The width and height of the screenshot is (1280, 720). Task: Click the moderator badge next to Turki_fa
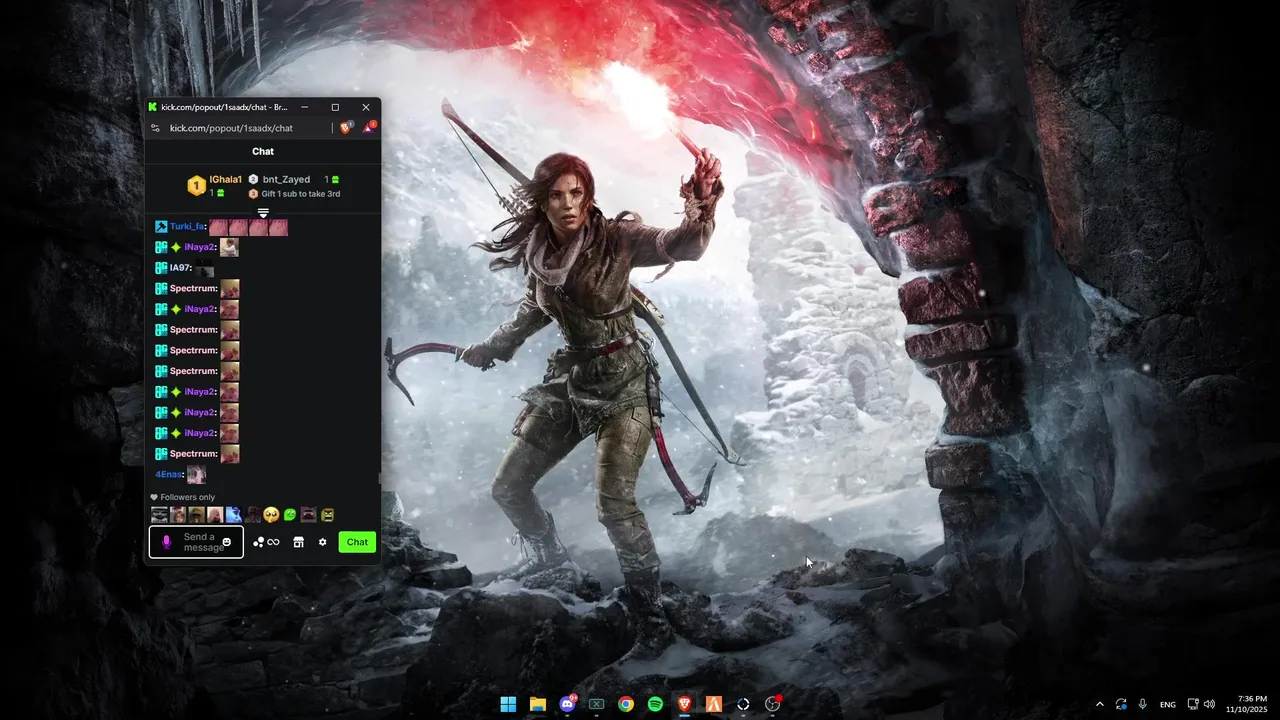pyautogui.click(x=160, y=227)
